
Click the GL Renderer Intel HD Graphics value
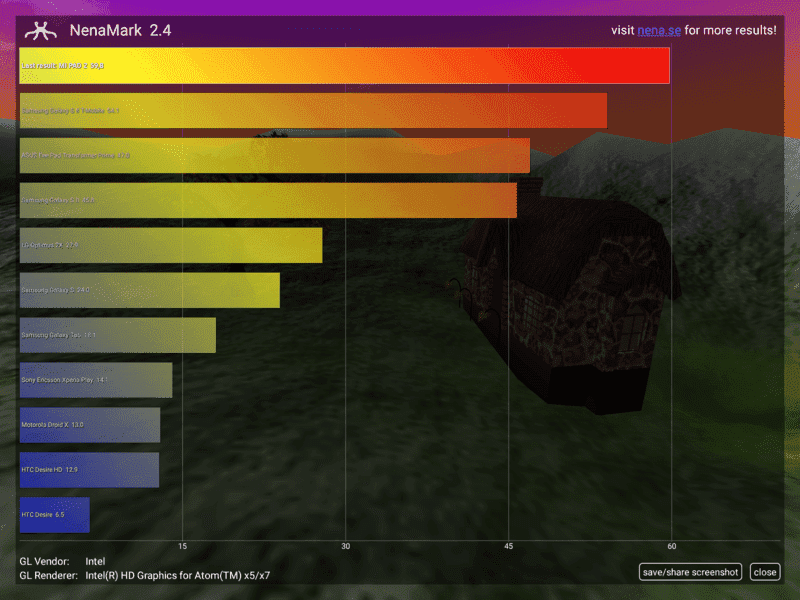(178, 576)
